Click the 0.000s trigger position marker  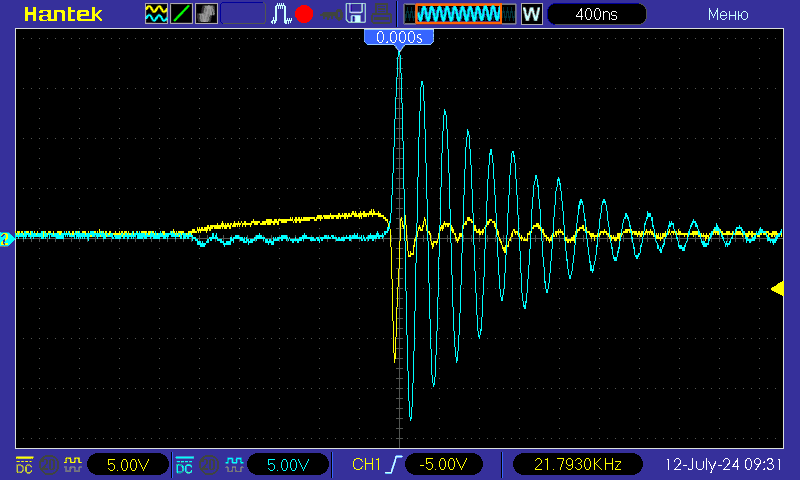pyautogui.click(x=399, y=38)
